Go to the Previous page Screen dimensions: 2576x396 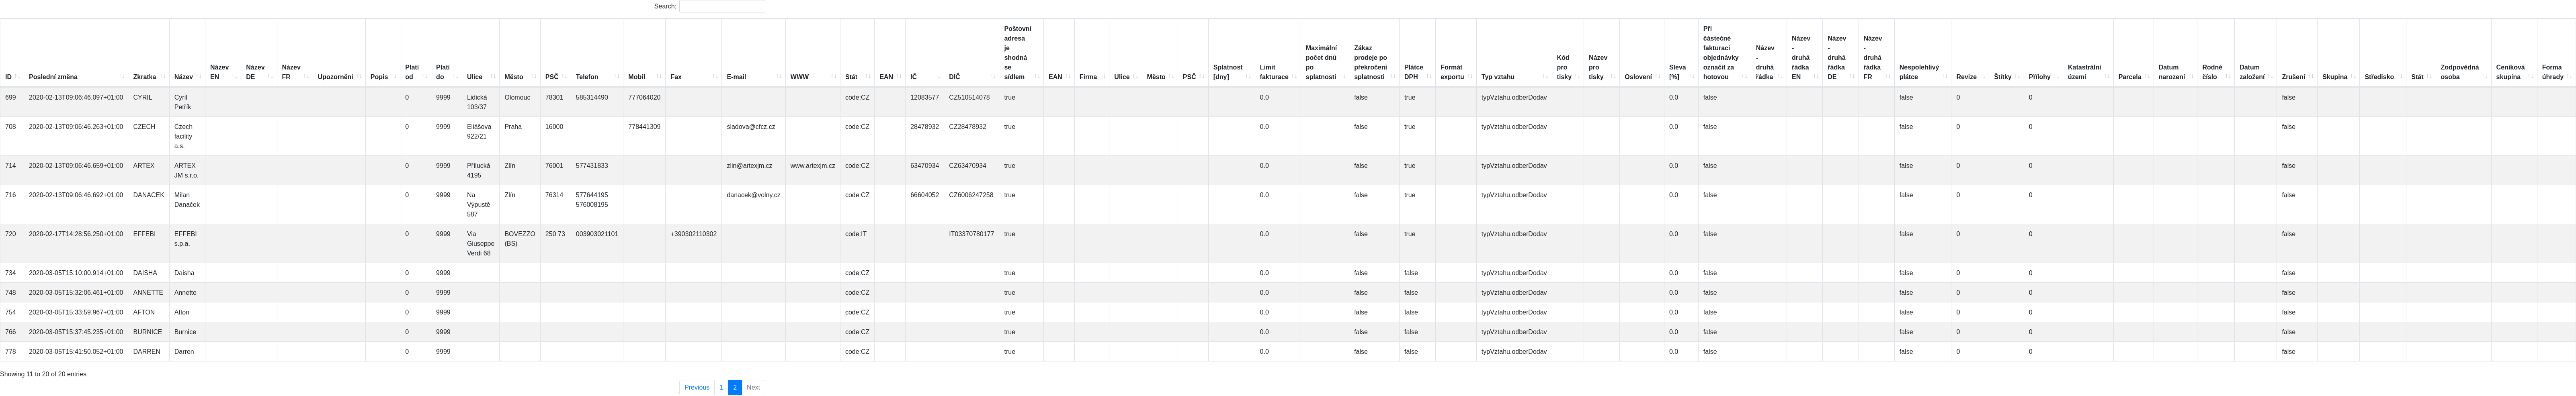[697, 387]
